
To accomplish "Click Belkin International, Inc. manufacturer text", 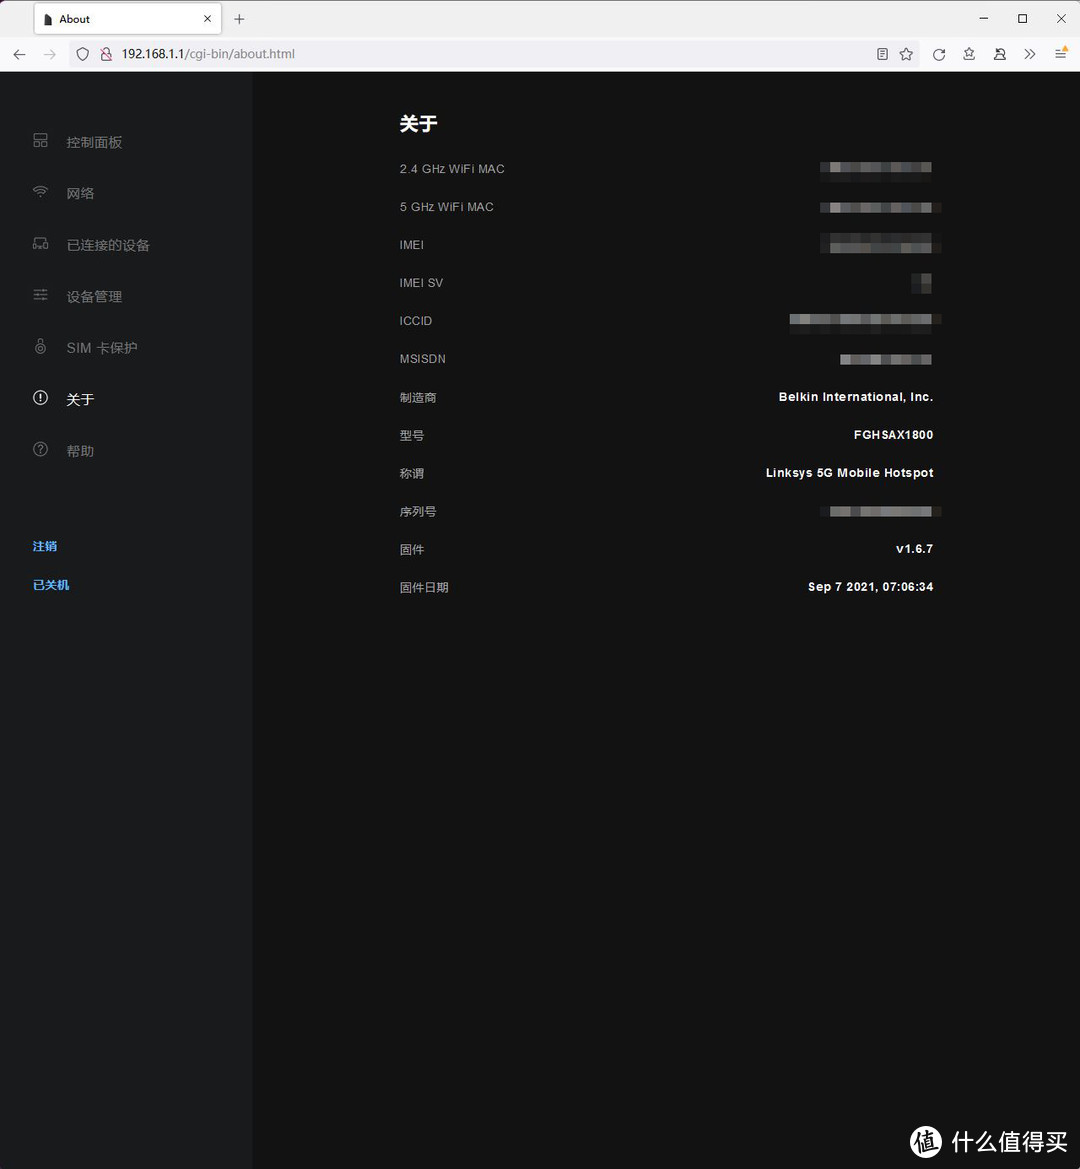I will tap(856, 397).
